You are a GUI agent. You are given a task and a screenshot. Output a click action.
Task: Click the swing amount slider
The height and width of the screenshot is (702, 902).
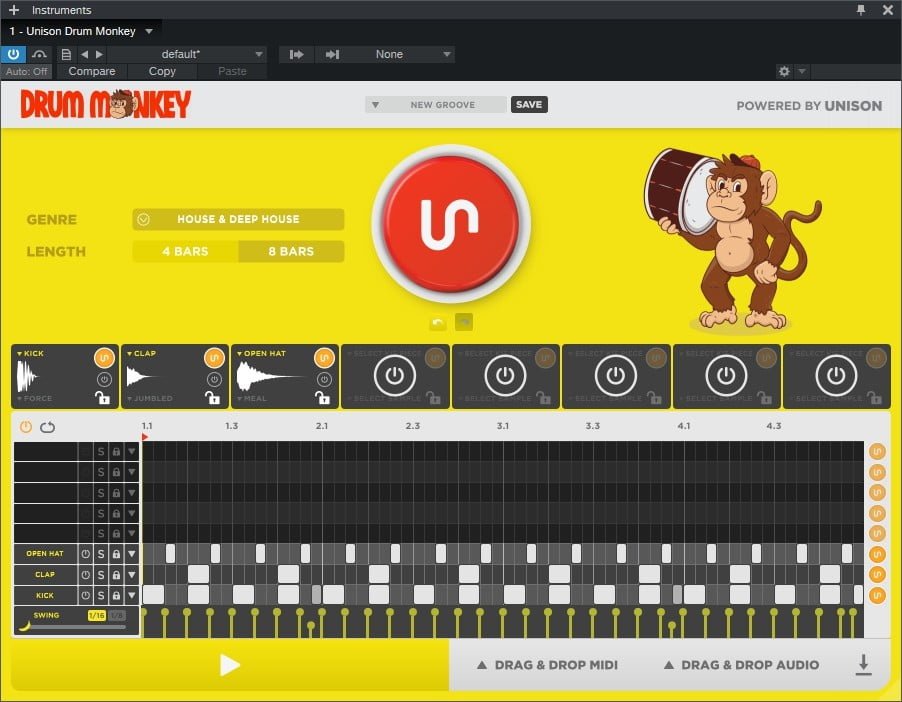click(x=72, y=627)
